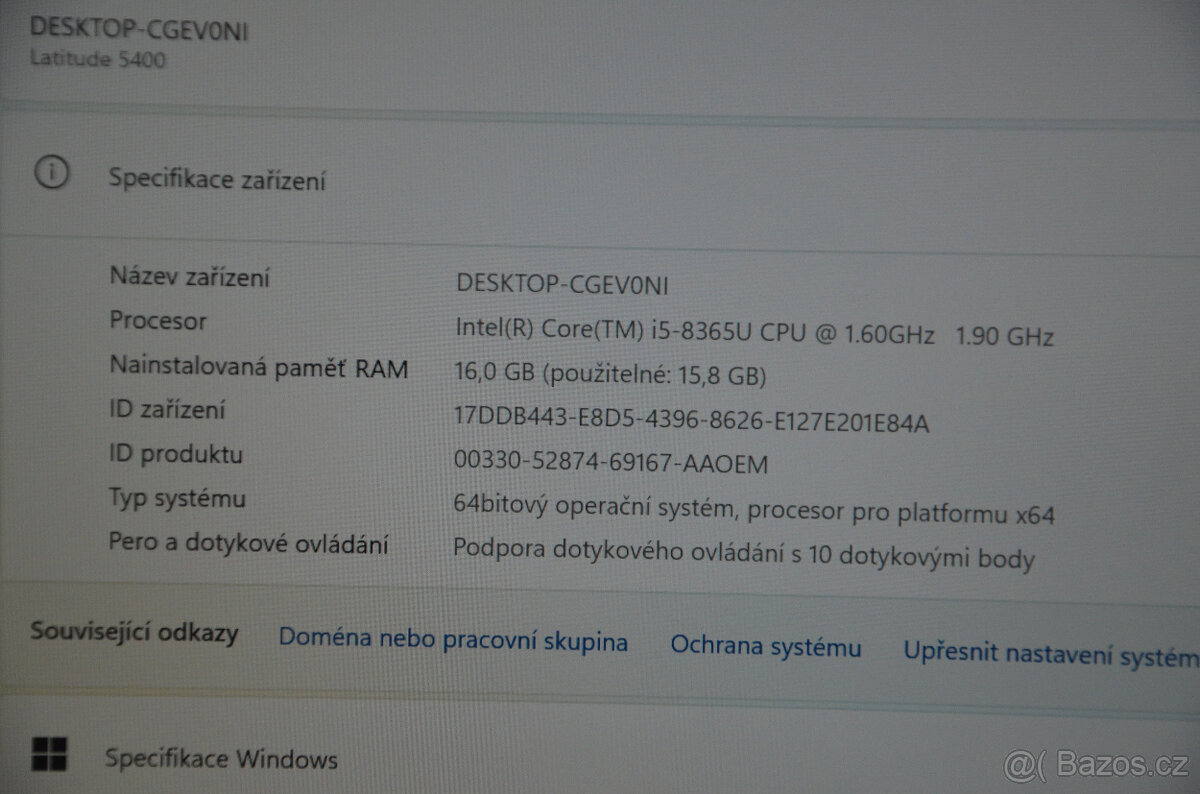Screen dimensions: 1200x794
Task: Open the "Doména nebo pracovní skupina" link
Action: [x=454, y=640]
